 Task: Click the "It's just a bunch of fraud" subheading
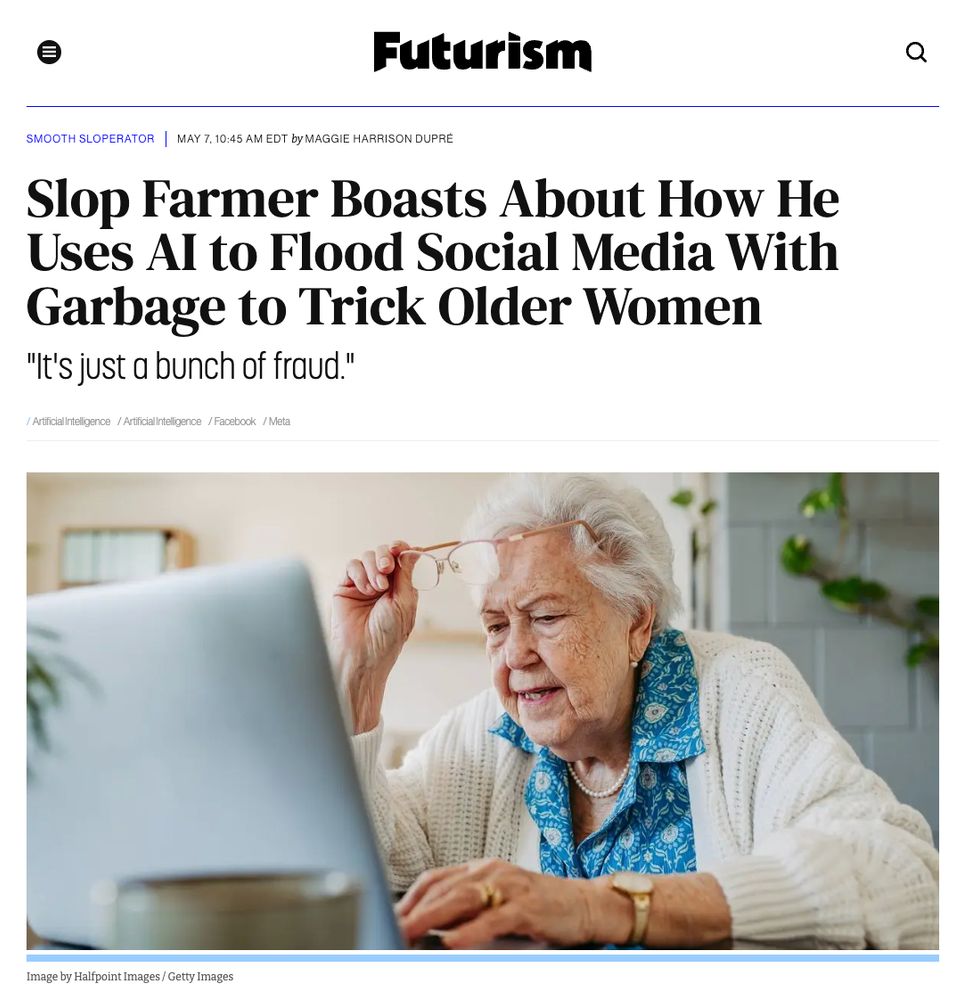pyautogui.click(x=190, y=366)
